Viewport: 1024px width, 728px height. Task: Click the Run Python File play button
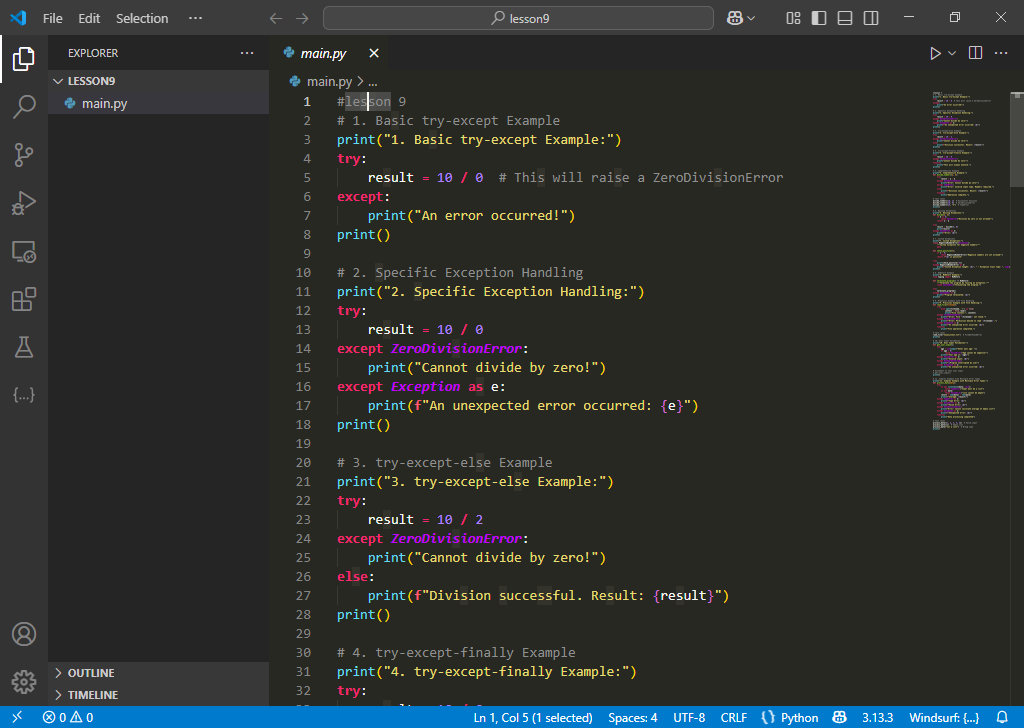pos(935,53)
